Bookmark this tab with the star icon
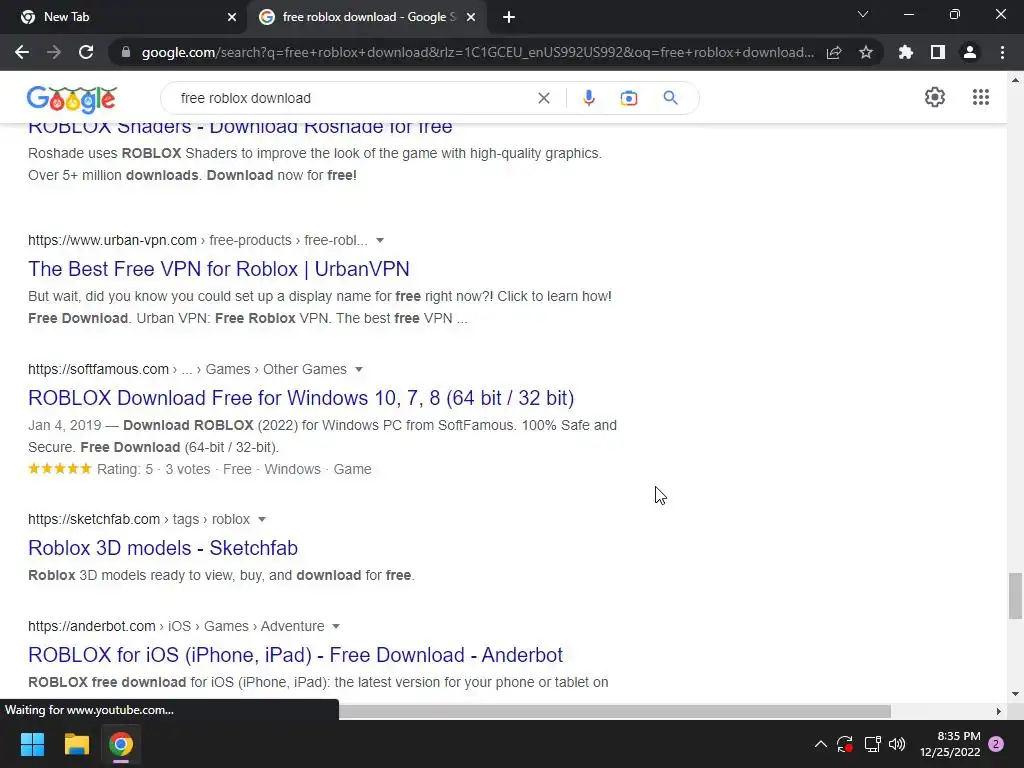Screen dimensions: 1024x768 [x=866, y=52]
